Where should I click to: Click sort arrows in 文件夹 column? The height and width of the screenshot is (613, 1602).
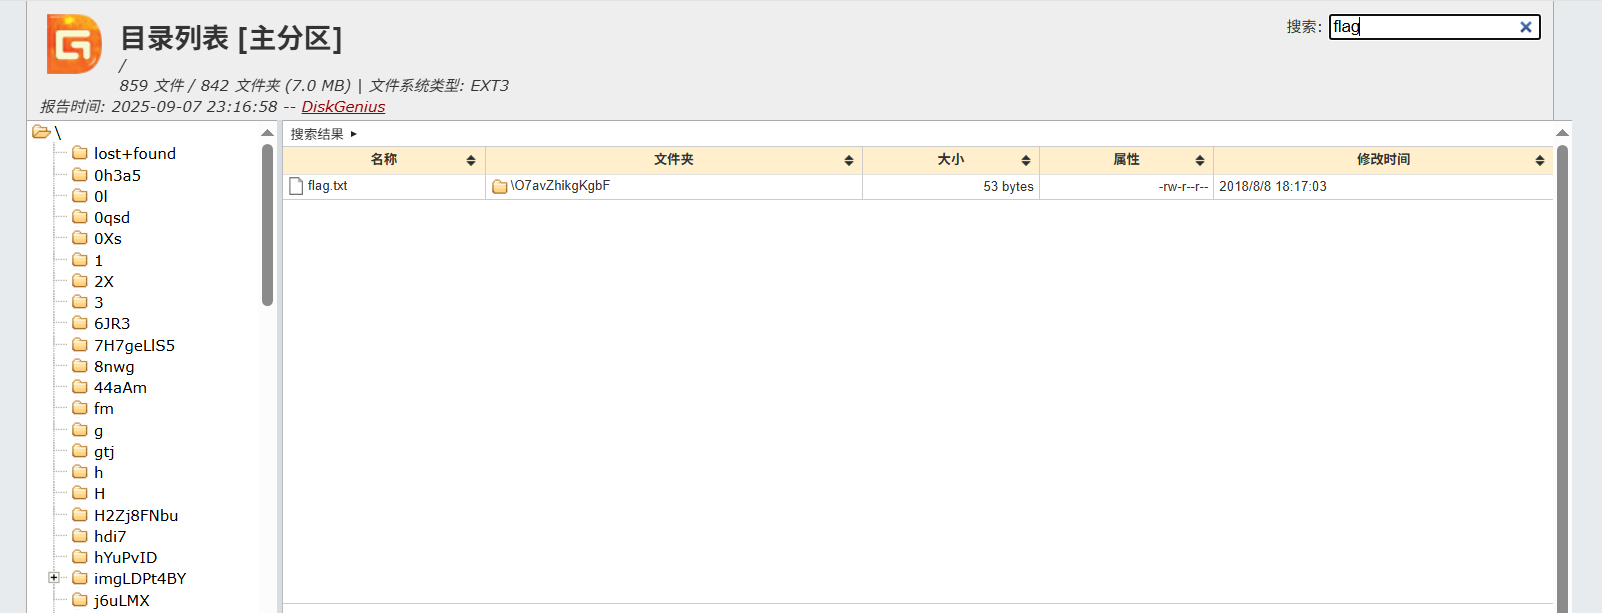[849, 160]
